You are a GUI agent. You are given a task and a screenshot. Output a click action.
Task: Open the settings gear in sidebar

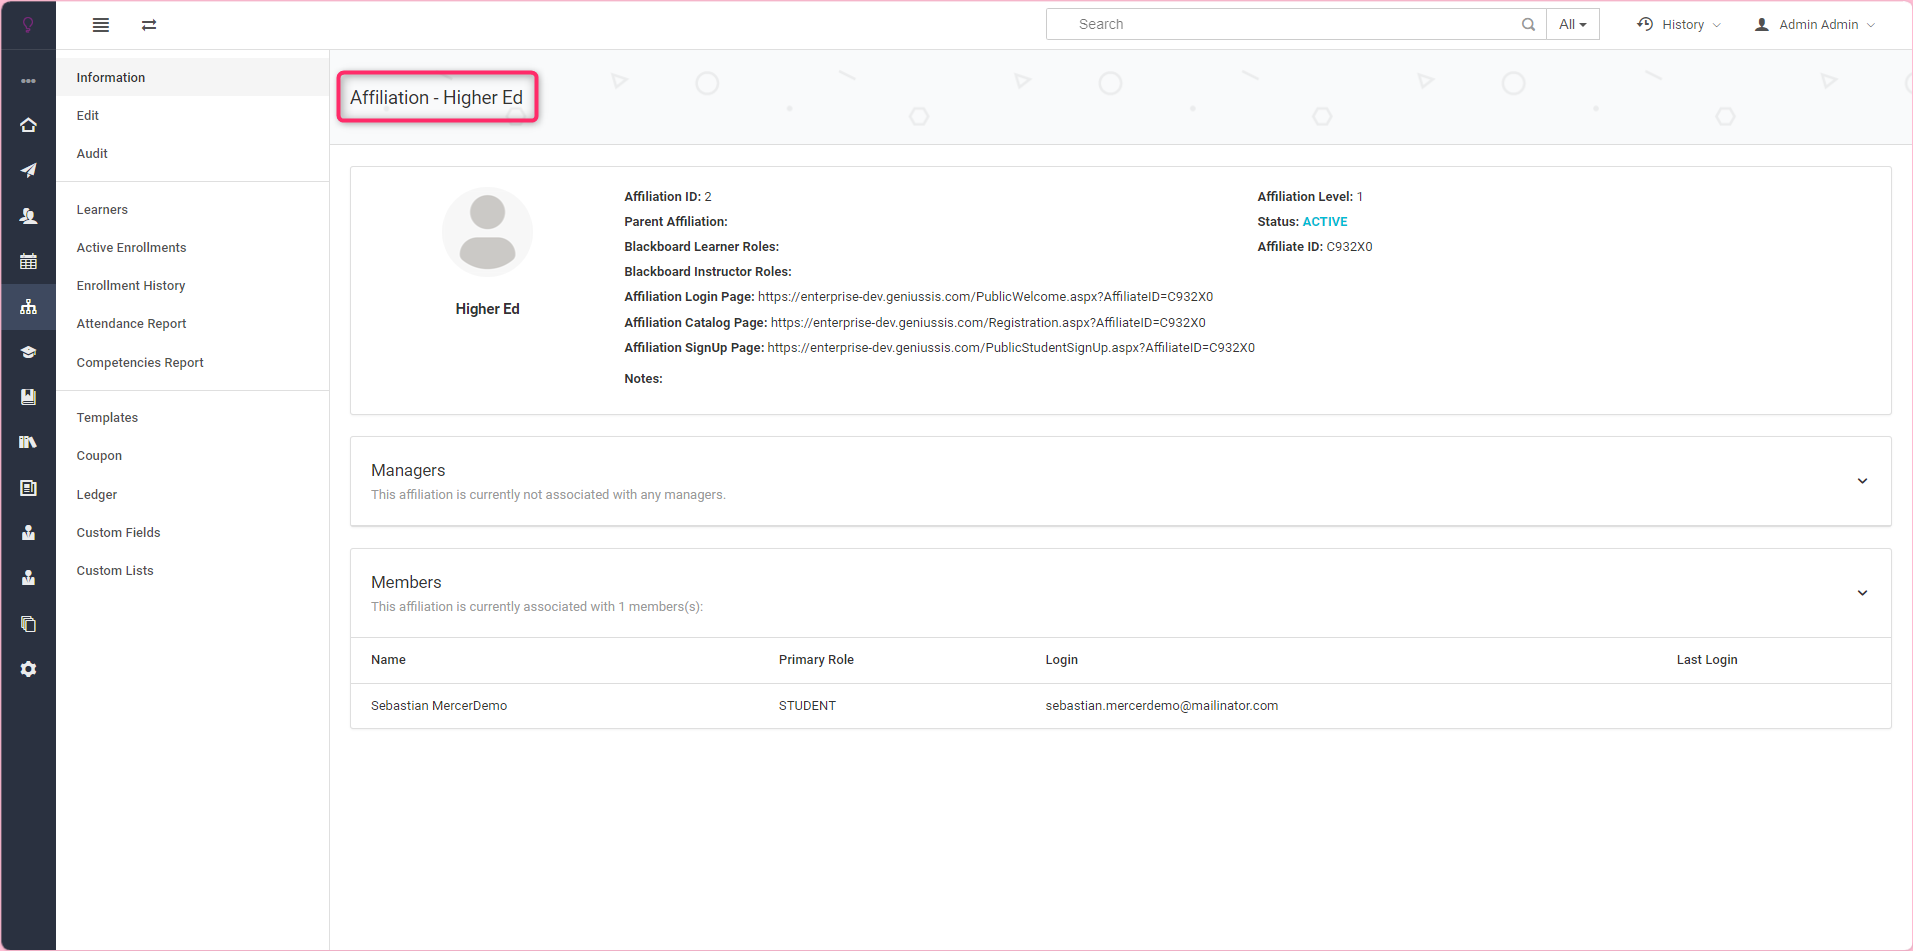[x=28, y=669]
